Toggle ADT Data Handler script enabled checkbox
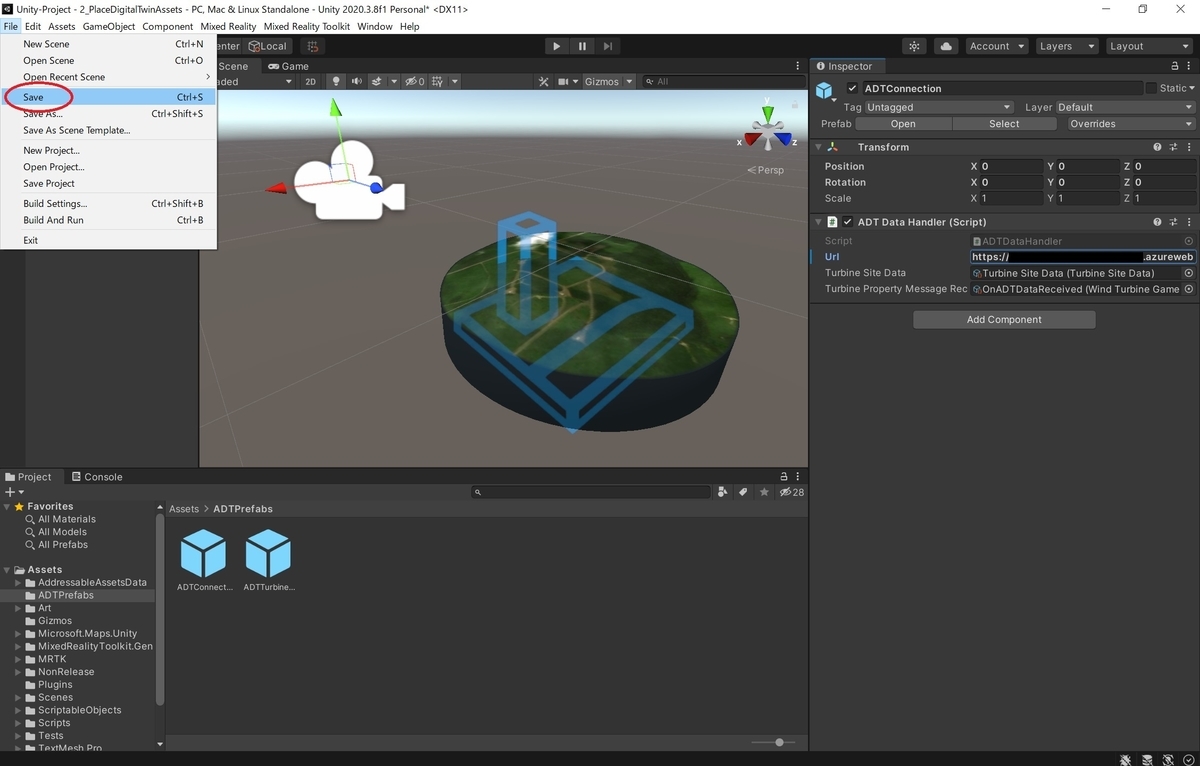Image resolution: width=1200 pixels, height=766 pixels. pyautogui.click(x=848, y=222)
